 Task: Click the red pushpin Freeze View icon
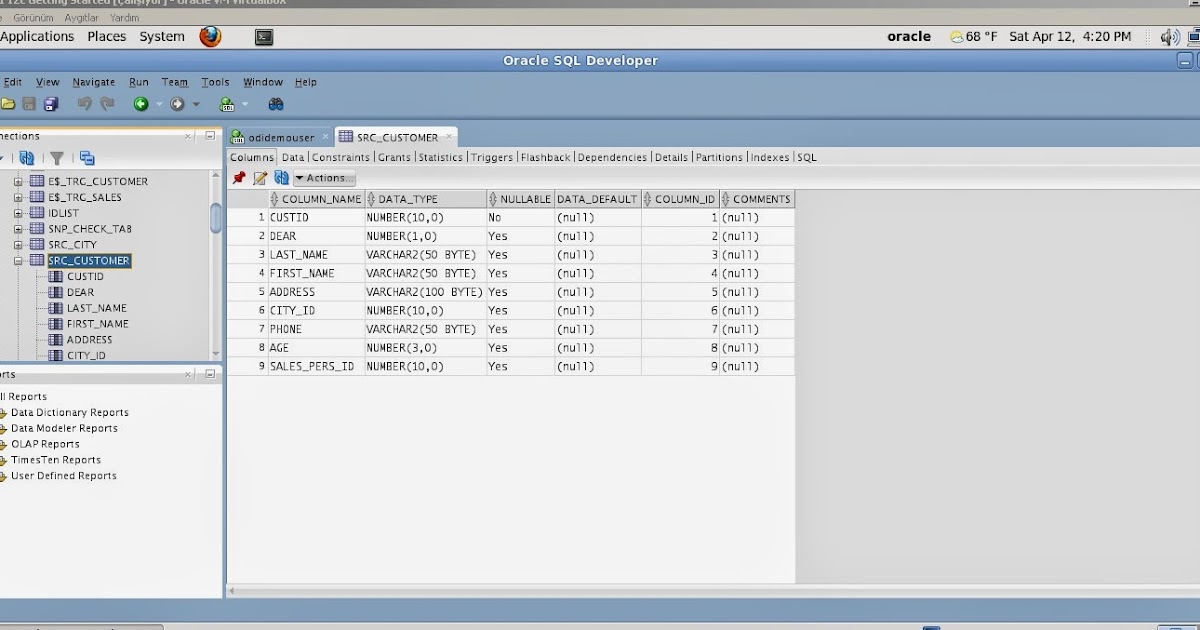(x=239, y=178)
